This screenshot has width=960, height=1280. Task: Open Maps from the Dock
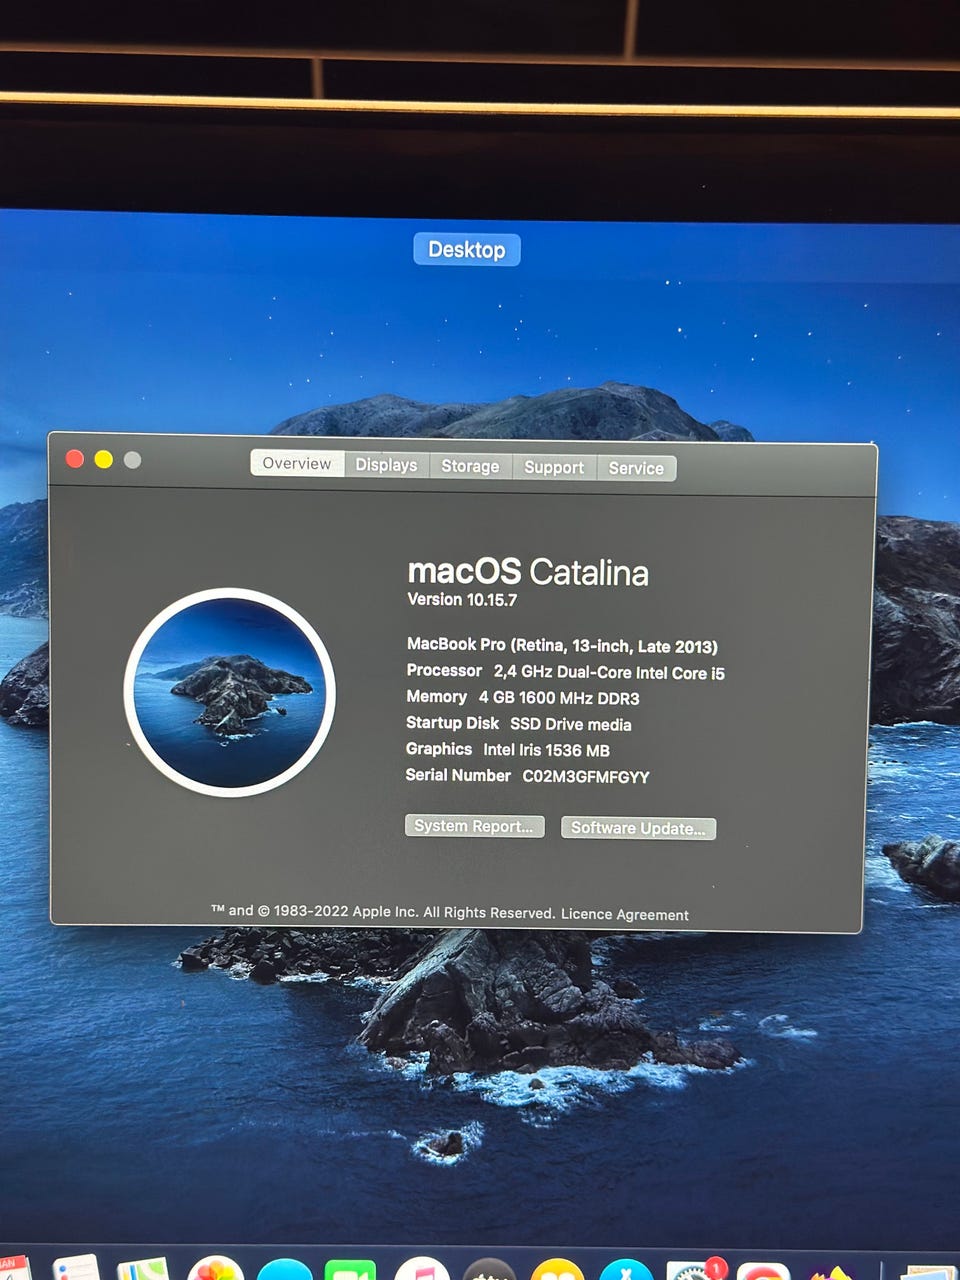pos(143,1268)
